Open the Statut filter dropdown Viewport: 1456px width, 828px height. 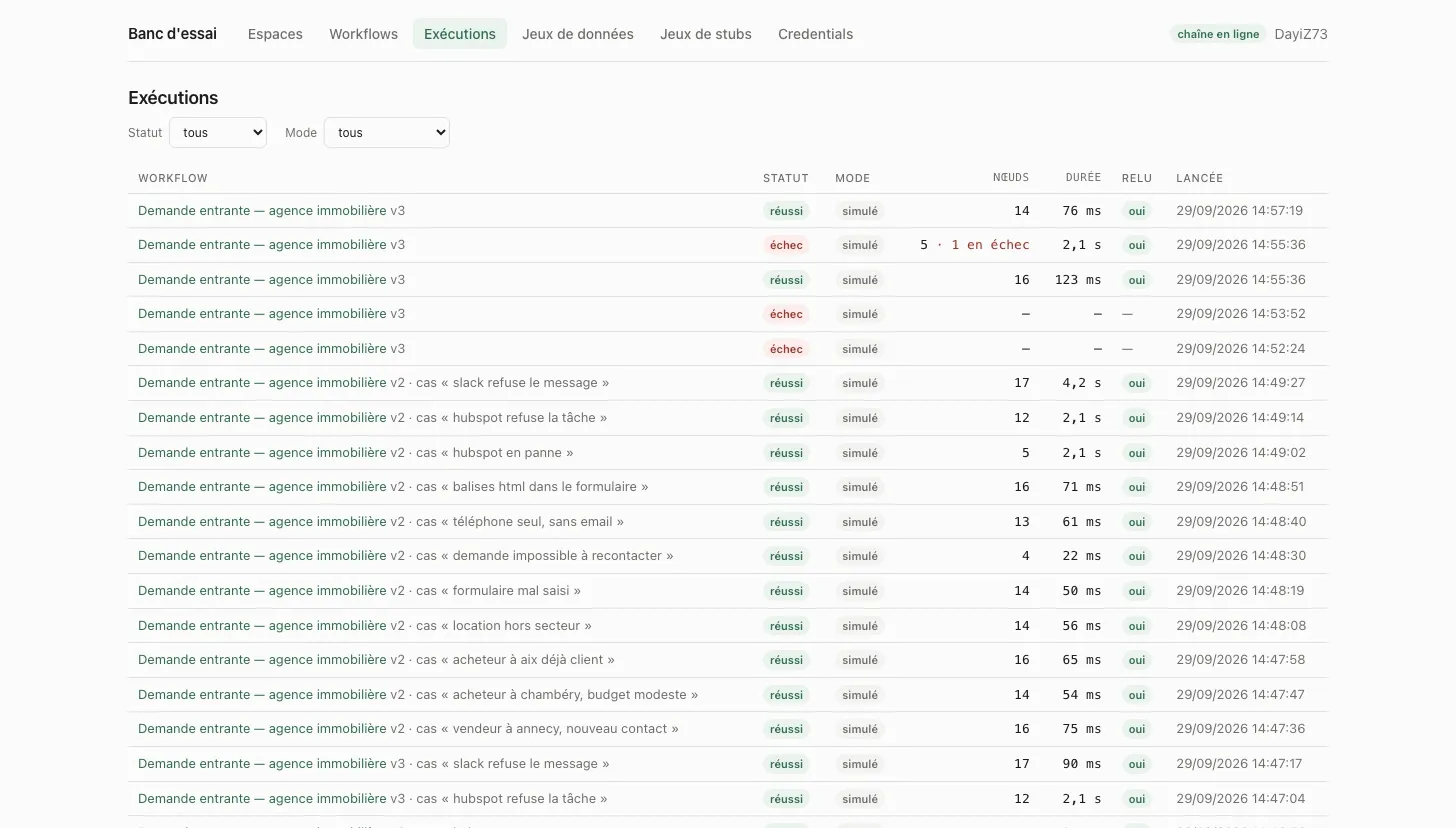point(218,132)
